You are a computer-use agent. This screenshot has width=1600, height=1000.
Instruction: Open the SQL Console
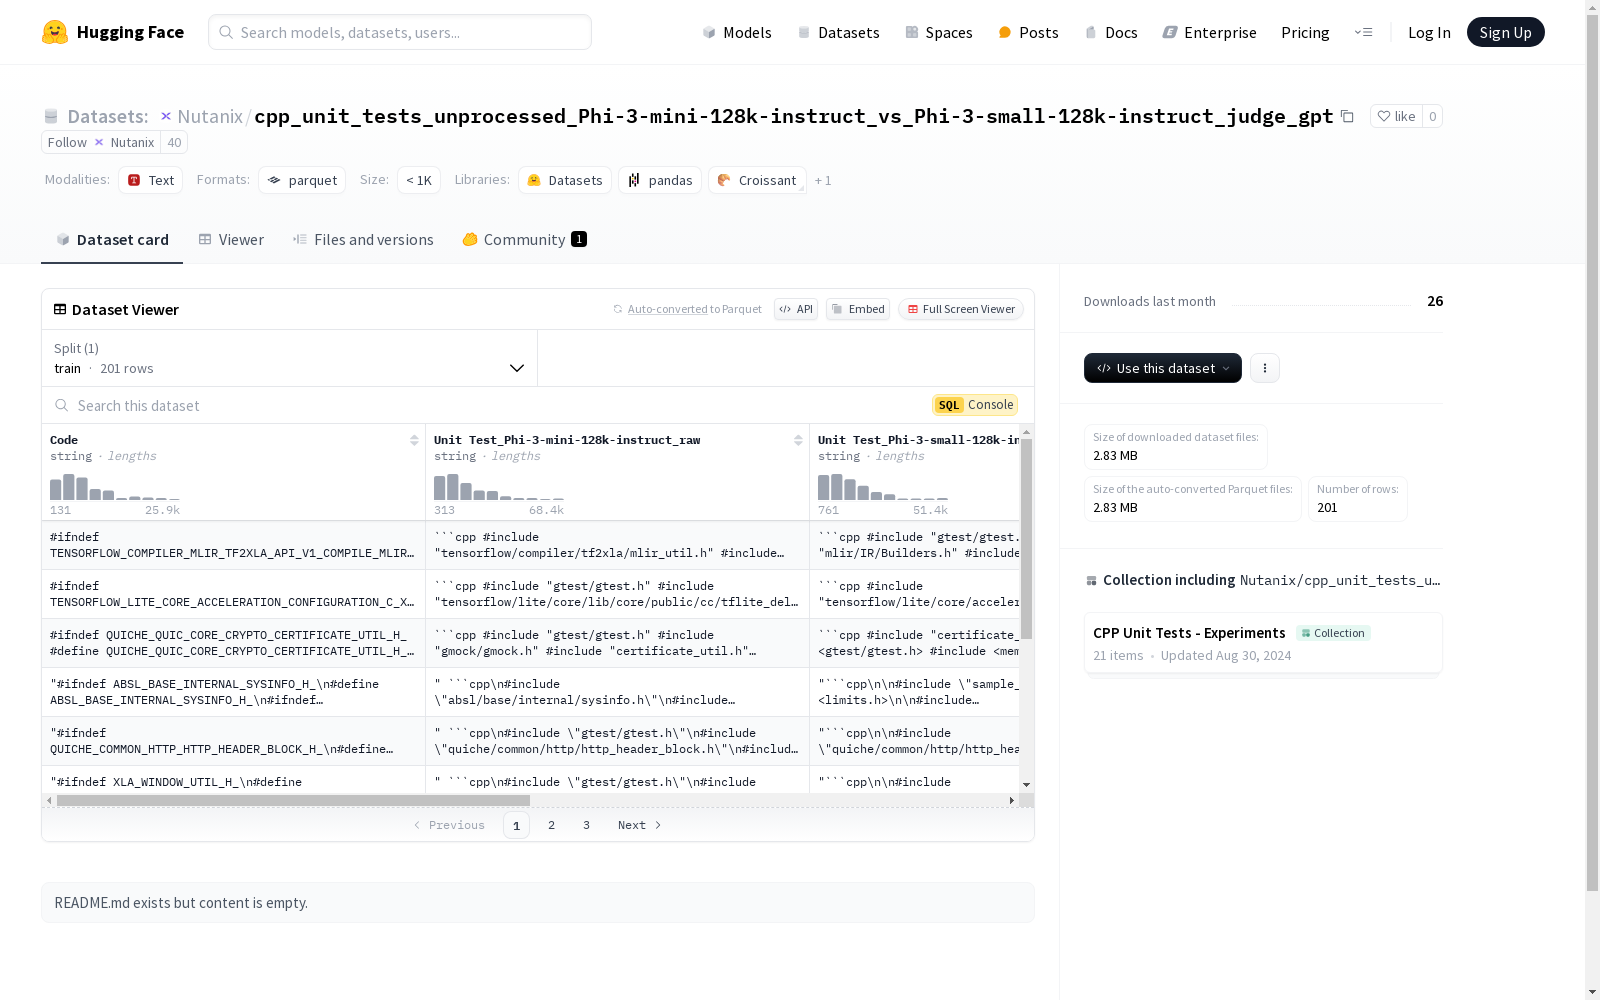point(975,405)
